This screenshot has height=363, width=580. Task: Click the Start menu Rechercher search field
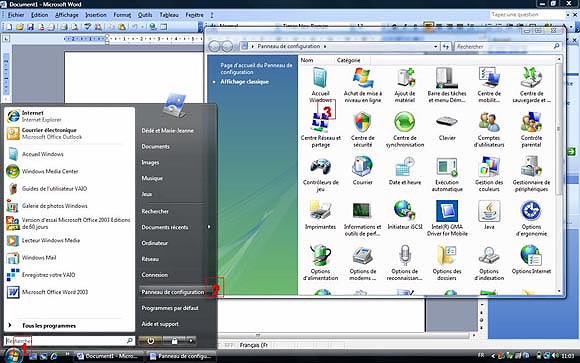pos(69,340)
